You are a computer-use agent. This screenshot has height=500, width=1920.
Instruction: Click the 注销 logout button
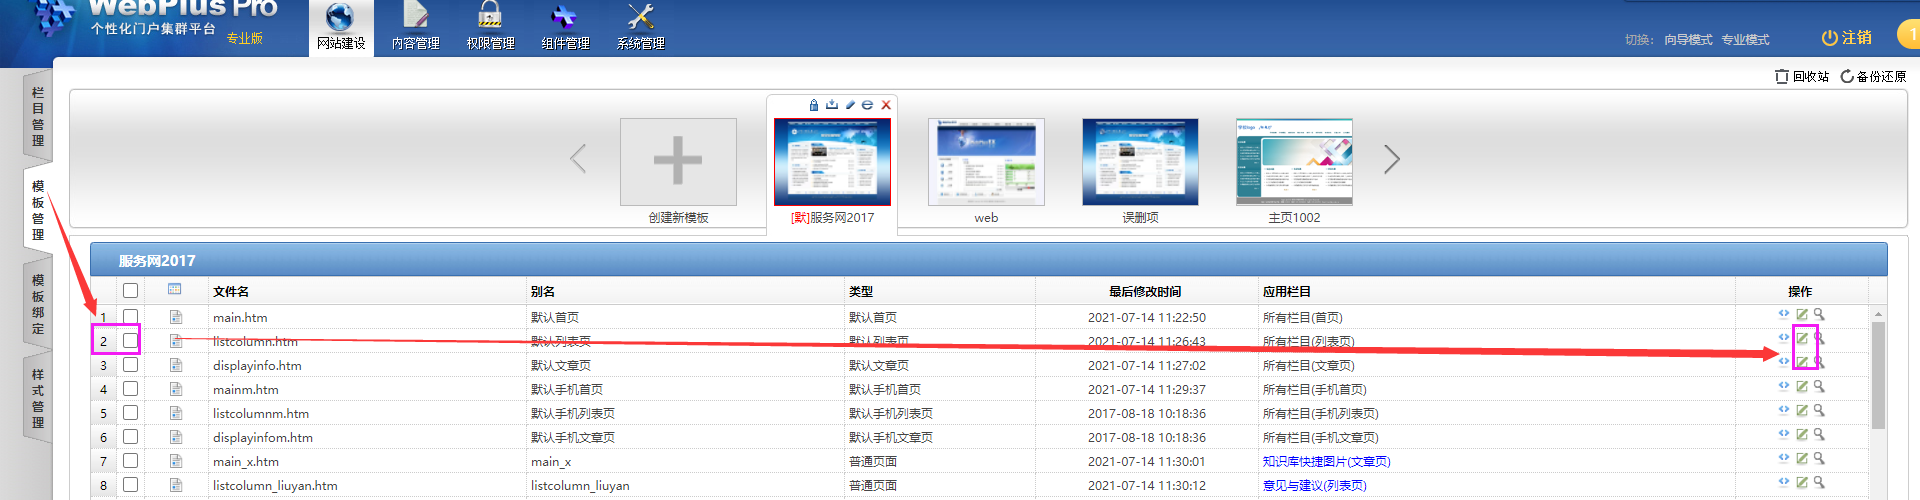(x=1846, y=38)
